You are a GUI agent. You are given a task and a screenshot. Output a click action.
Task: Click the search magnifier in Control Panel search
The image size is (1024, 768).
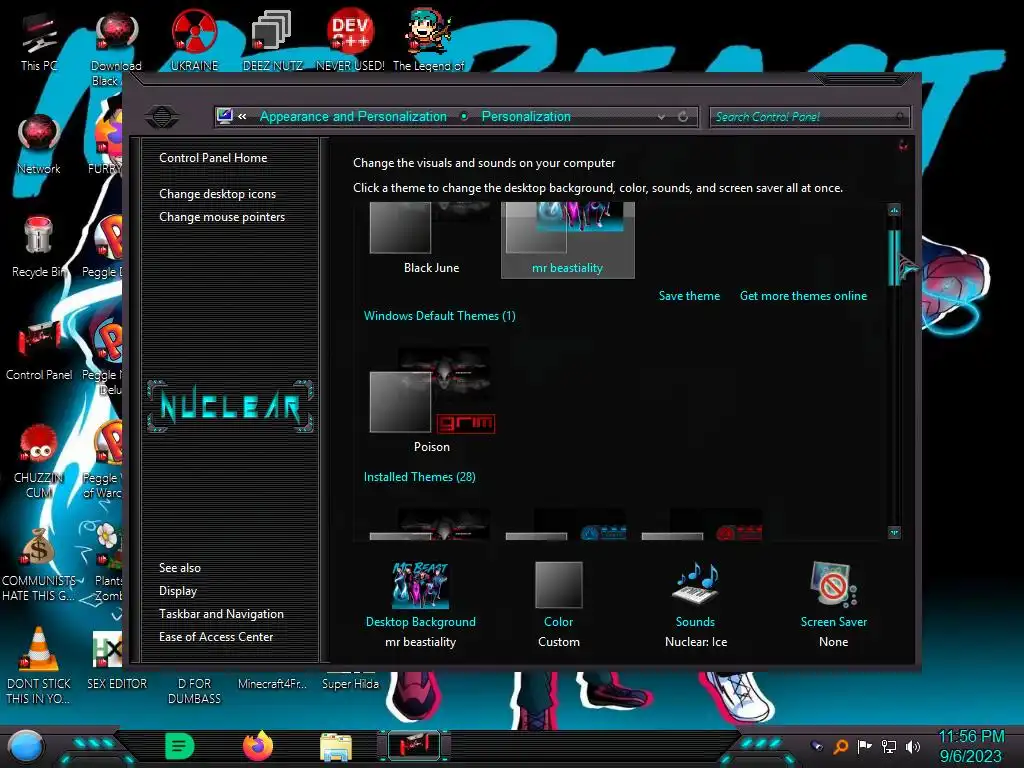pyautogui.click(x=900, y=117)
